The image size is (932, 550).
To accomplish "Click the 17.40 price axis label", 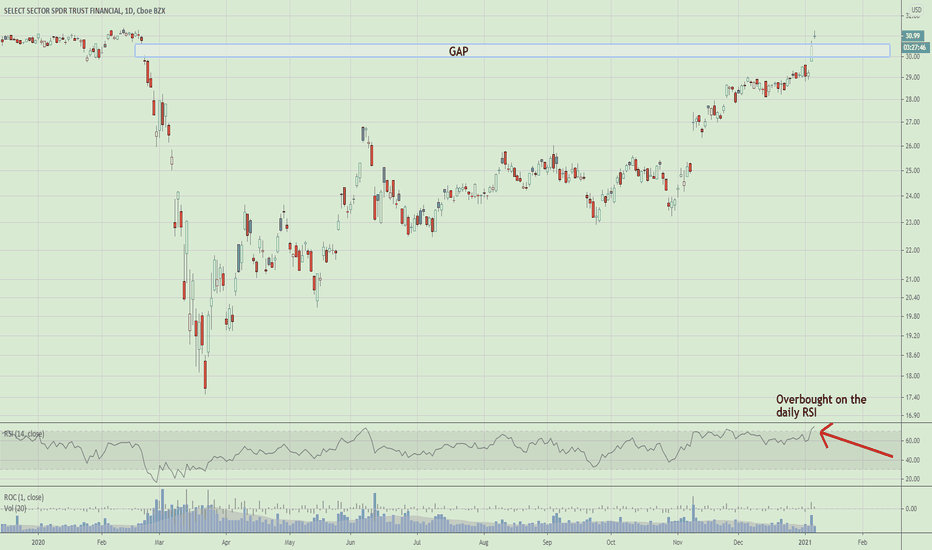I will point(912,397).
